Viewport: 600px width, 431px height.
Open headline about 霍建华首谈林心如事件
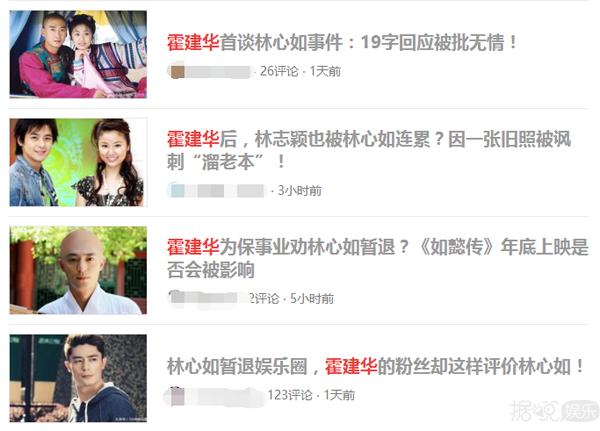(x=342, y=42)
